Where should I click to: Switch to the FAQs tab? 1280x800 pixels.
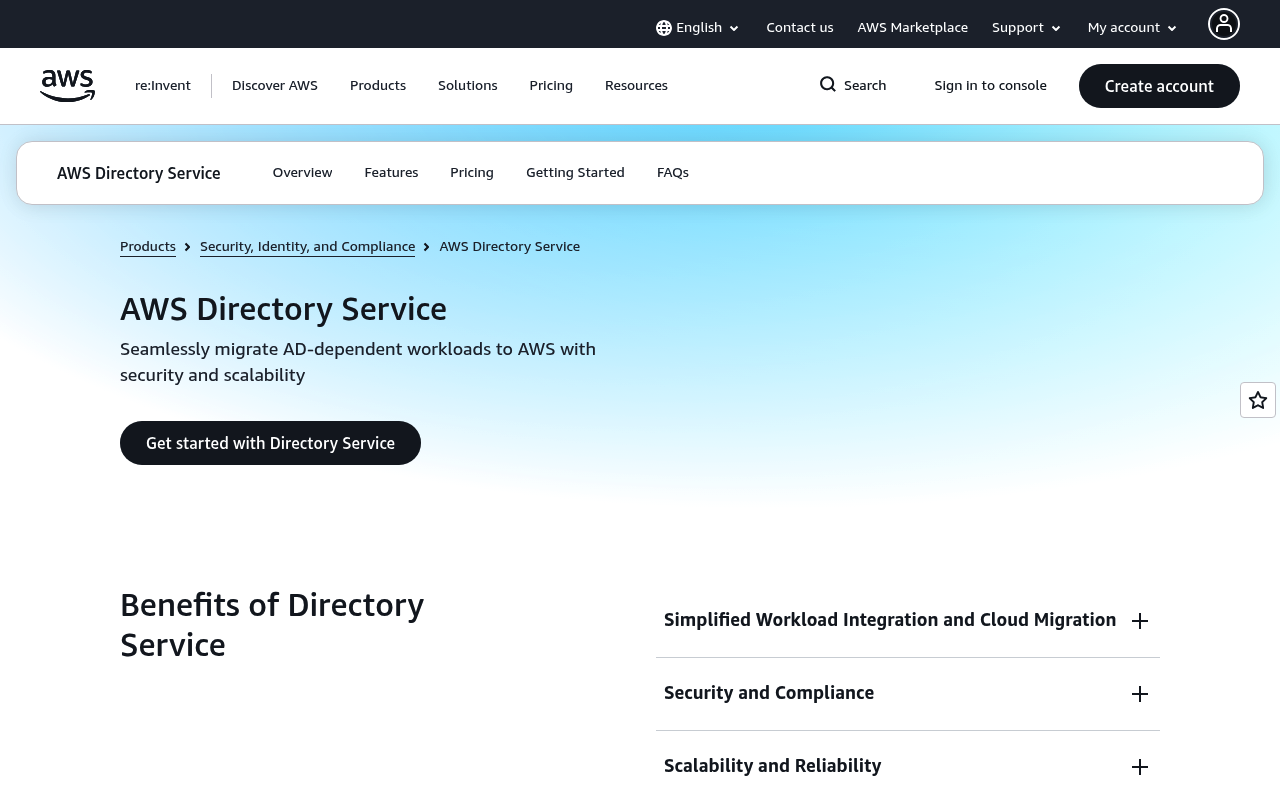click(x=673, y=173)
